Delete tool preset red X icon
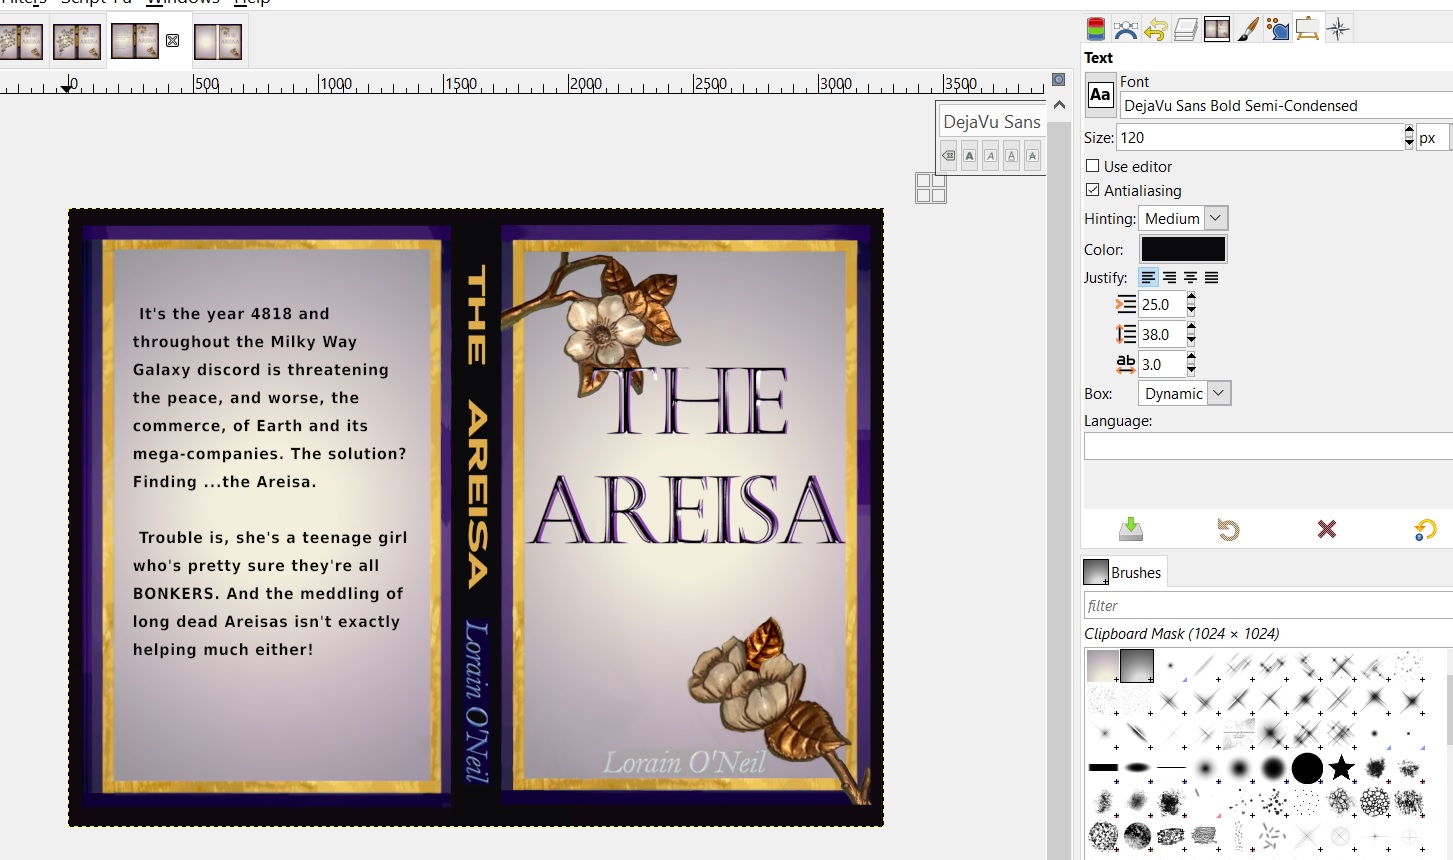1453x860 pixels. [x=1327, y=529]
